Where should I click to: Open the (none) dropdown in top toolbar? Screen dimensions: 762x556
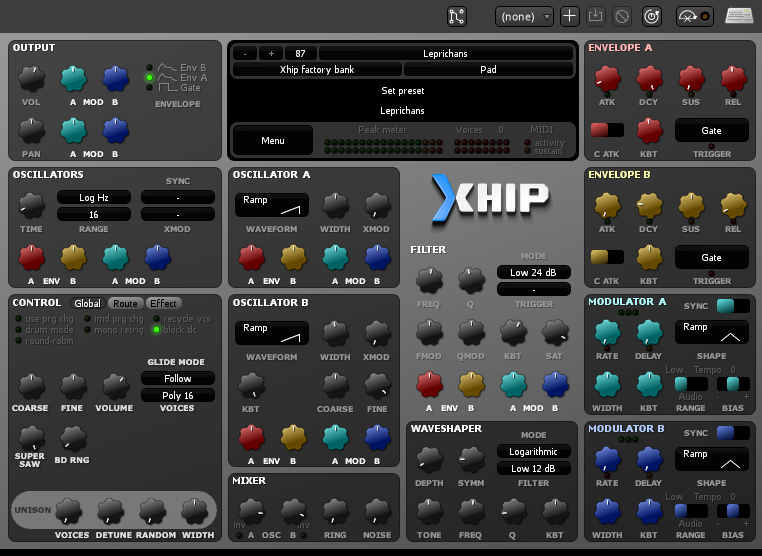click(x=524, y=16)
